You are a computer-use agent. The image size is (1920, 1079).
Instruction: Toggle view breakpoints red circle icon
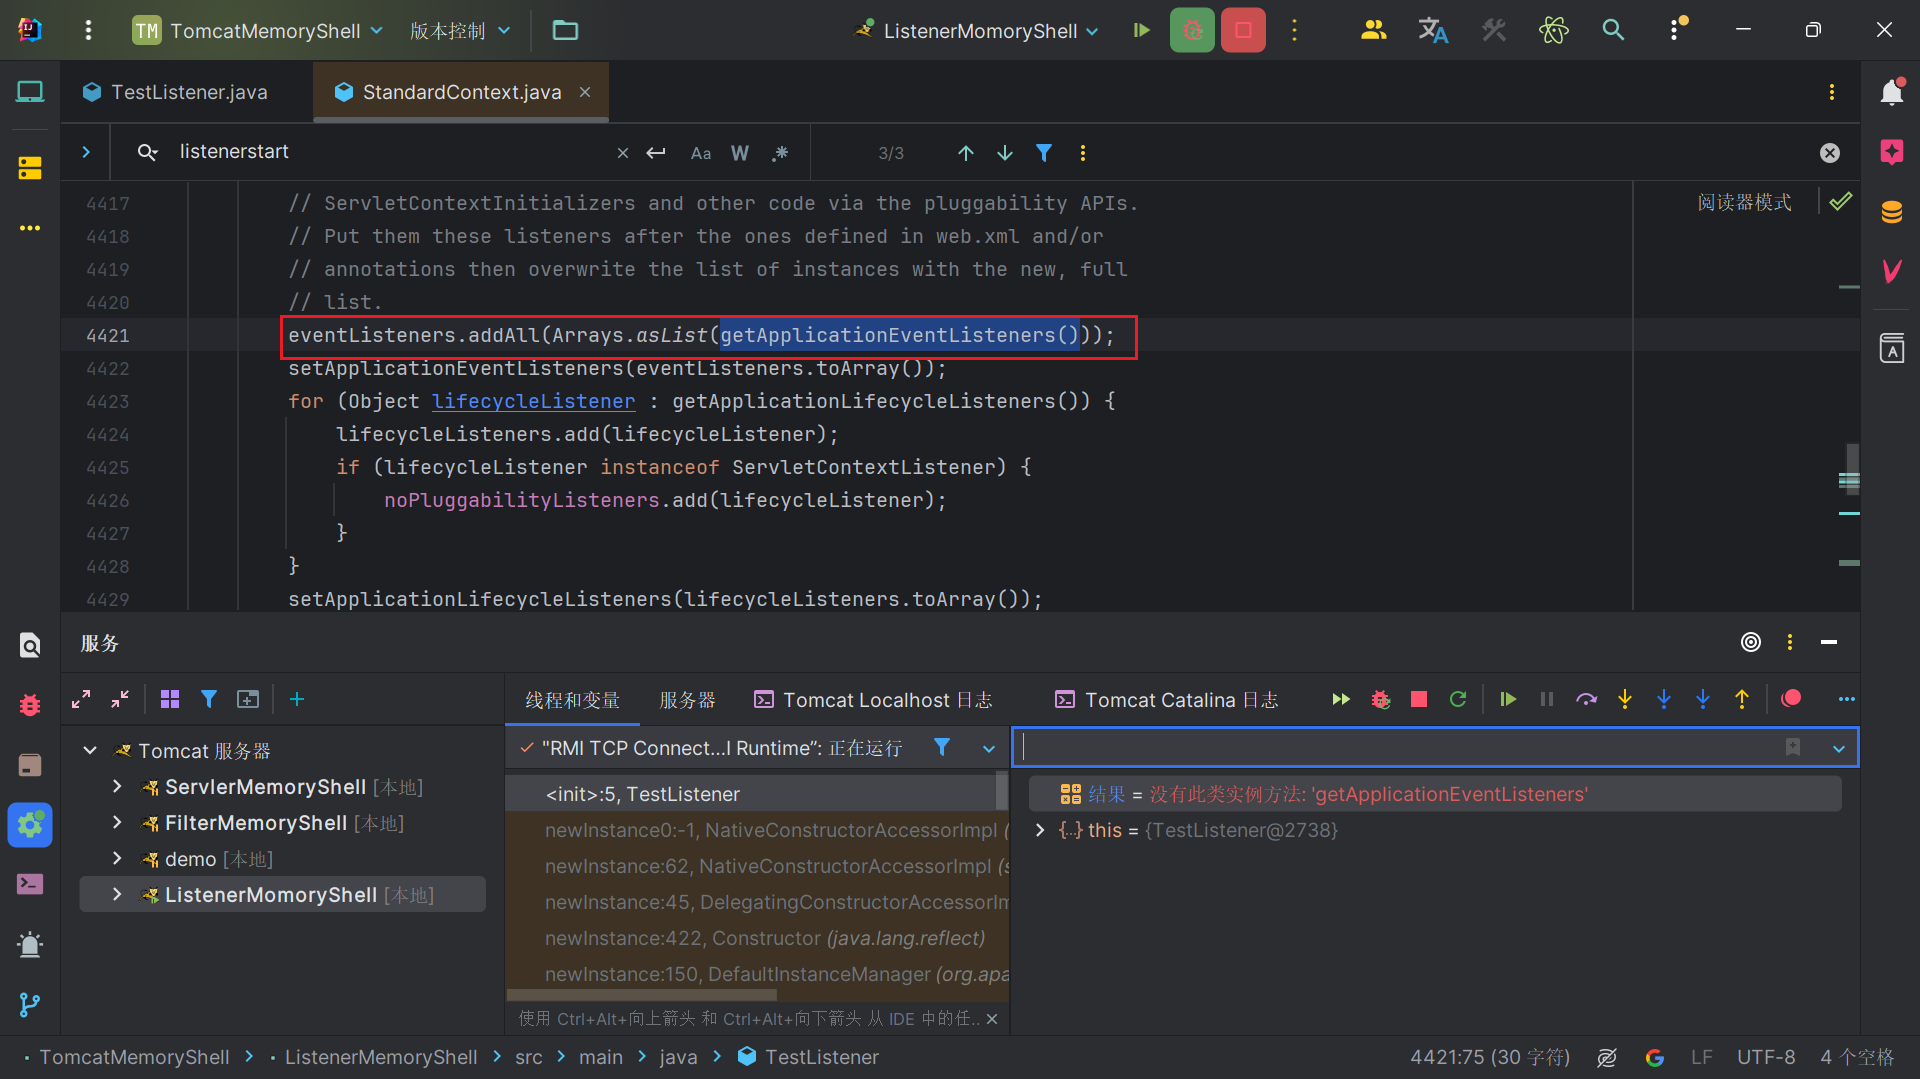[1791, 699]
